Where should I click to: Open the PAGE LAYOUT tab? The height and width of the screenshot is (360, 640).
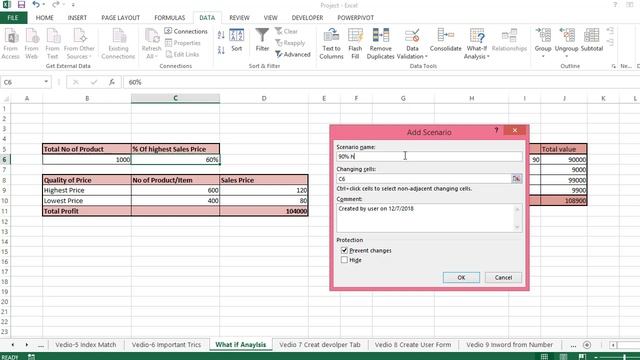(x=120, y=18)
